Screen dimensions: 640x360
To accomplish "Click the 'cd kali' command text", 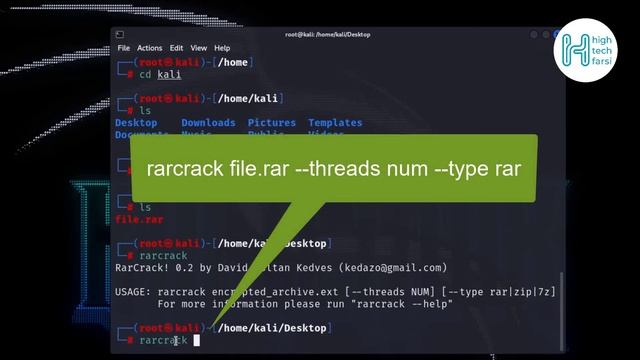I will [160, 75].
